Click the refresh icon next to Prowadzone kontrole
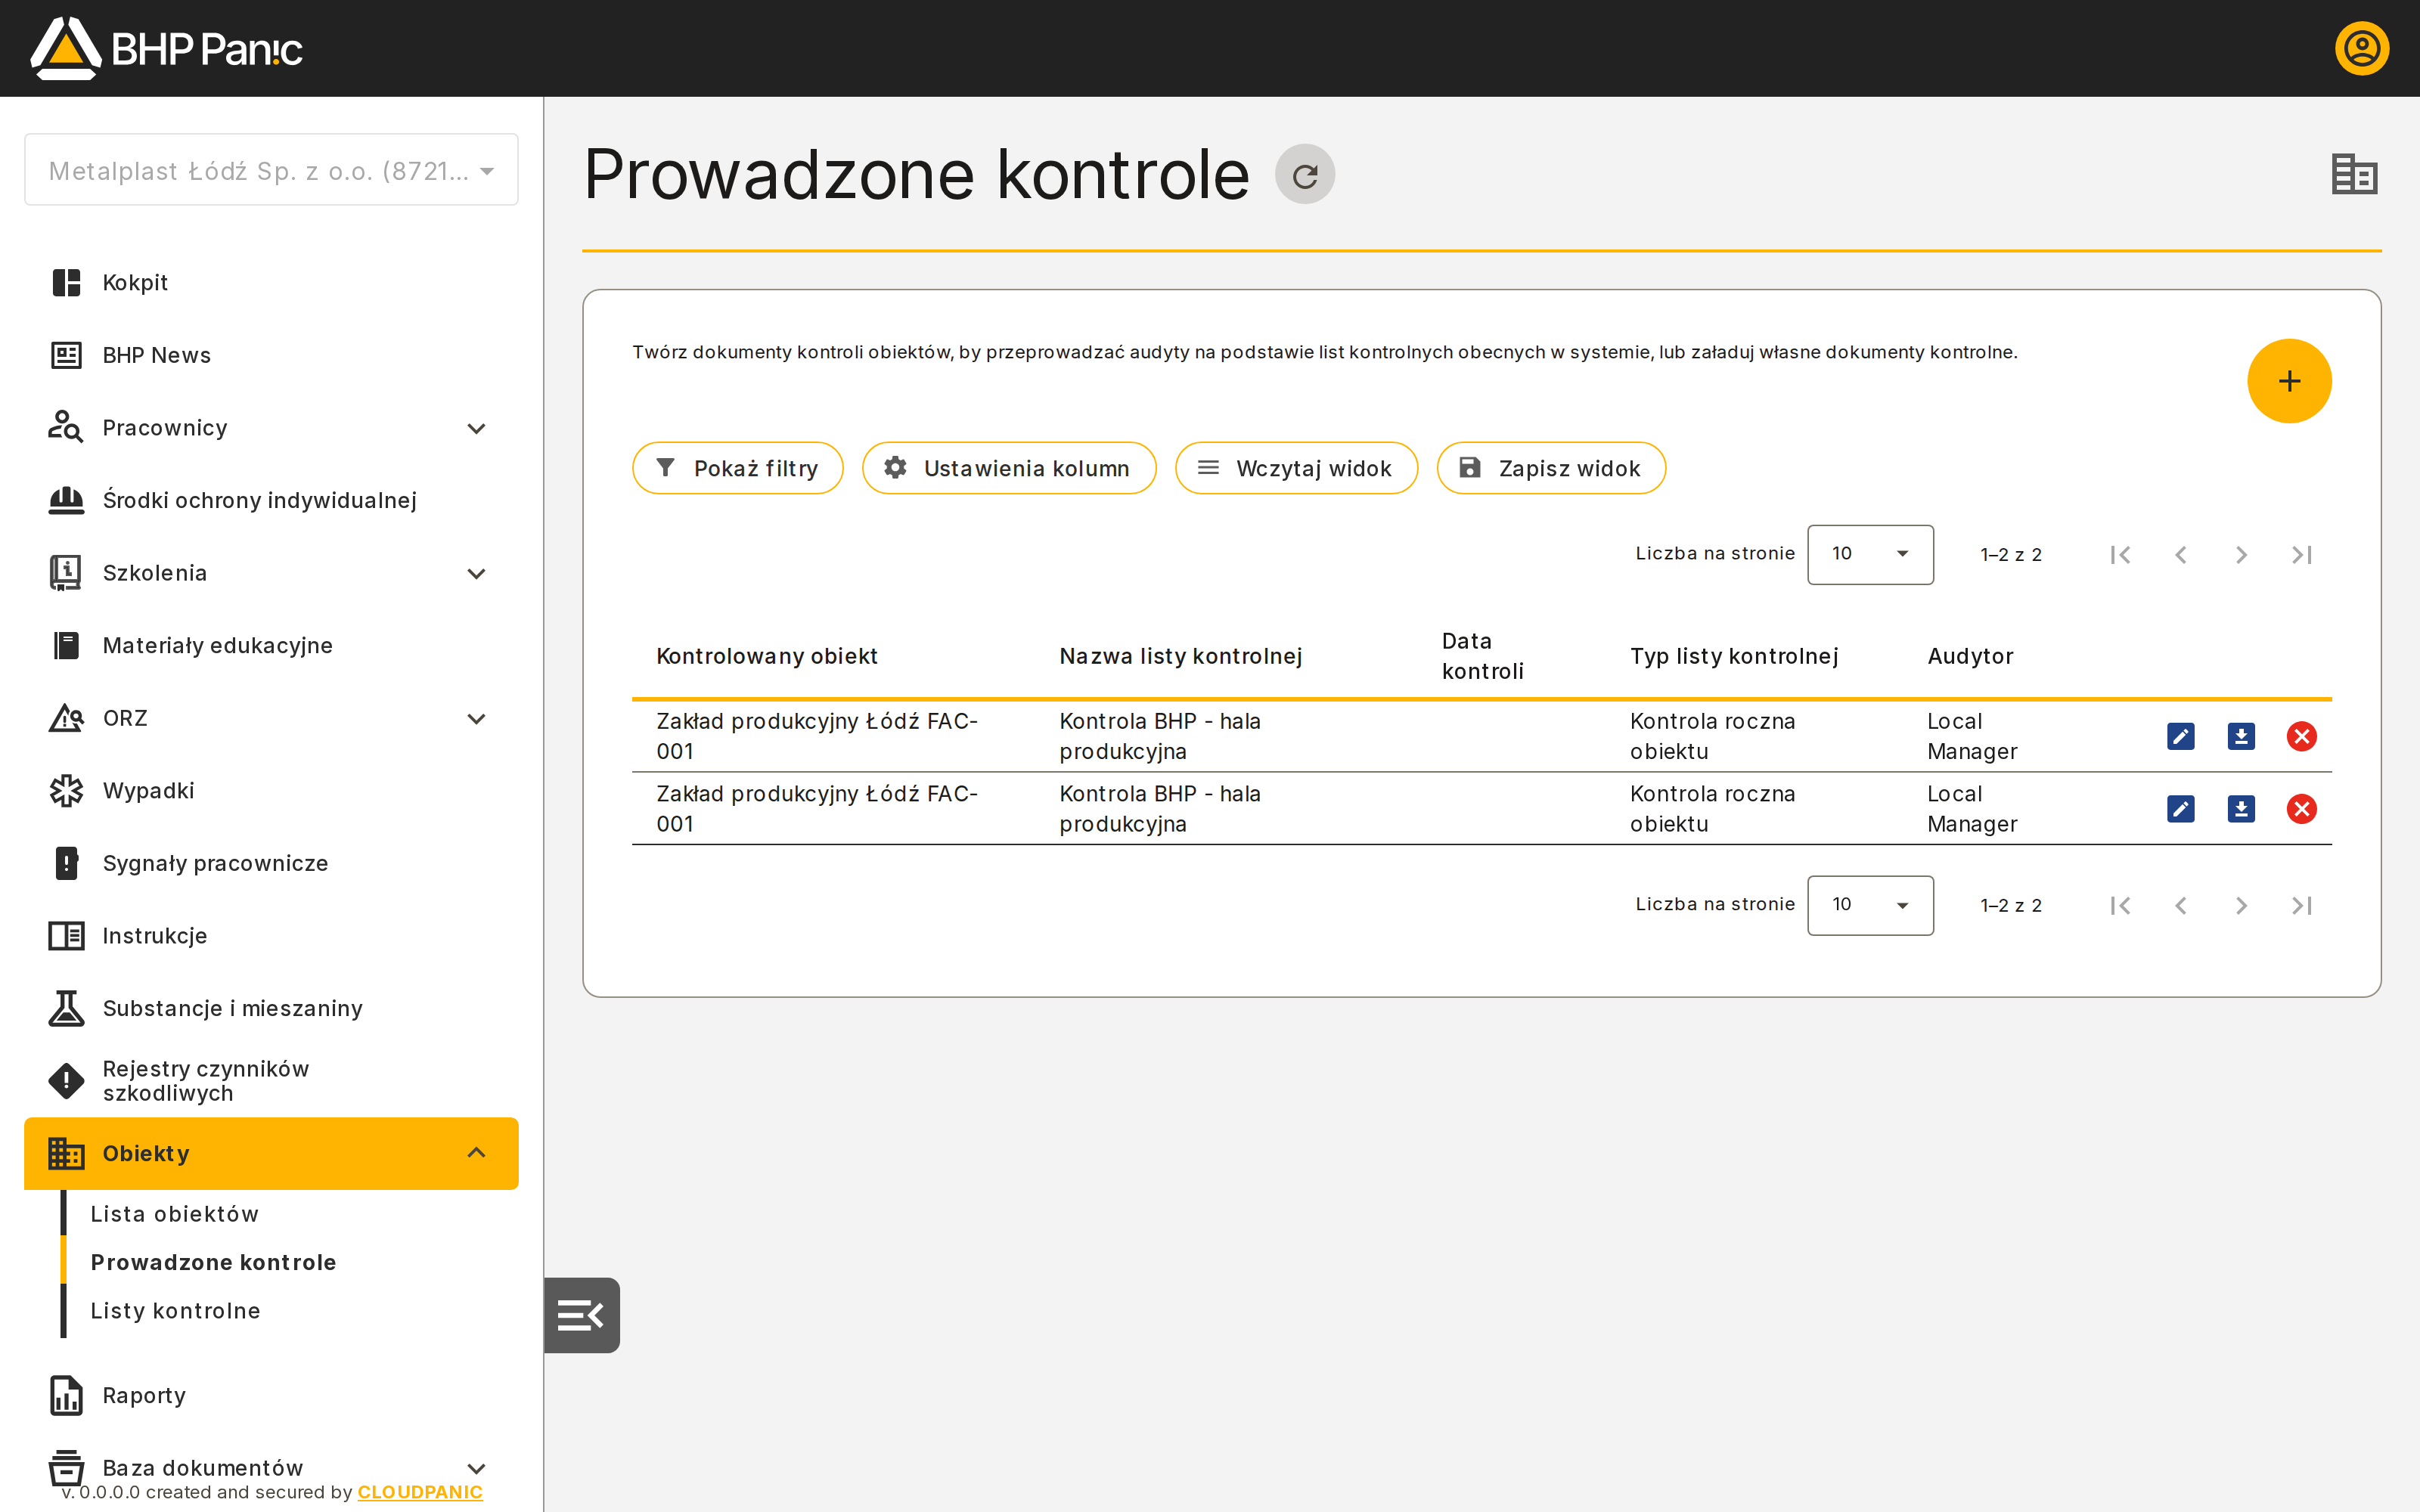 [1304, 175]
